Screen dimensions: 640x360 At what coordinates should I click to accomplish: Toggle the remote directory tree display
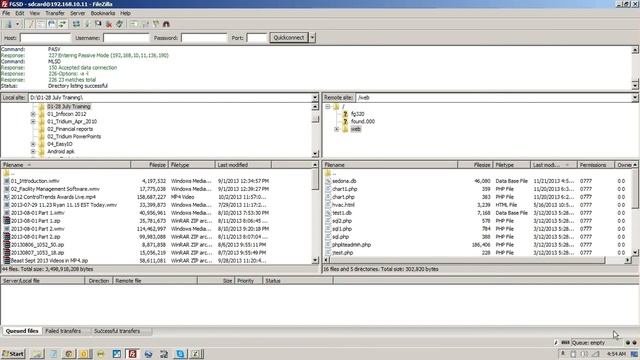[x=51, y=24]
